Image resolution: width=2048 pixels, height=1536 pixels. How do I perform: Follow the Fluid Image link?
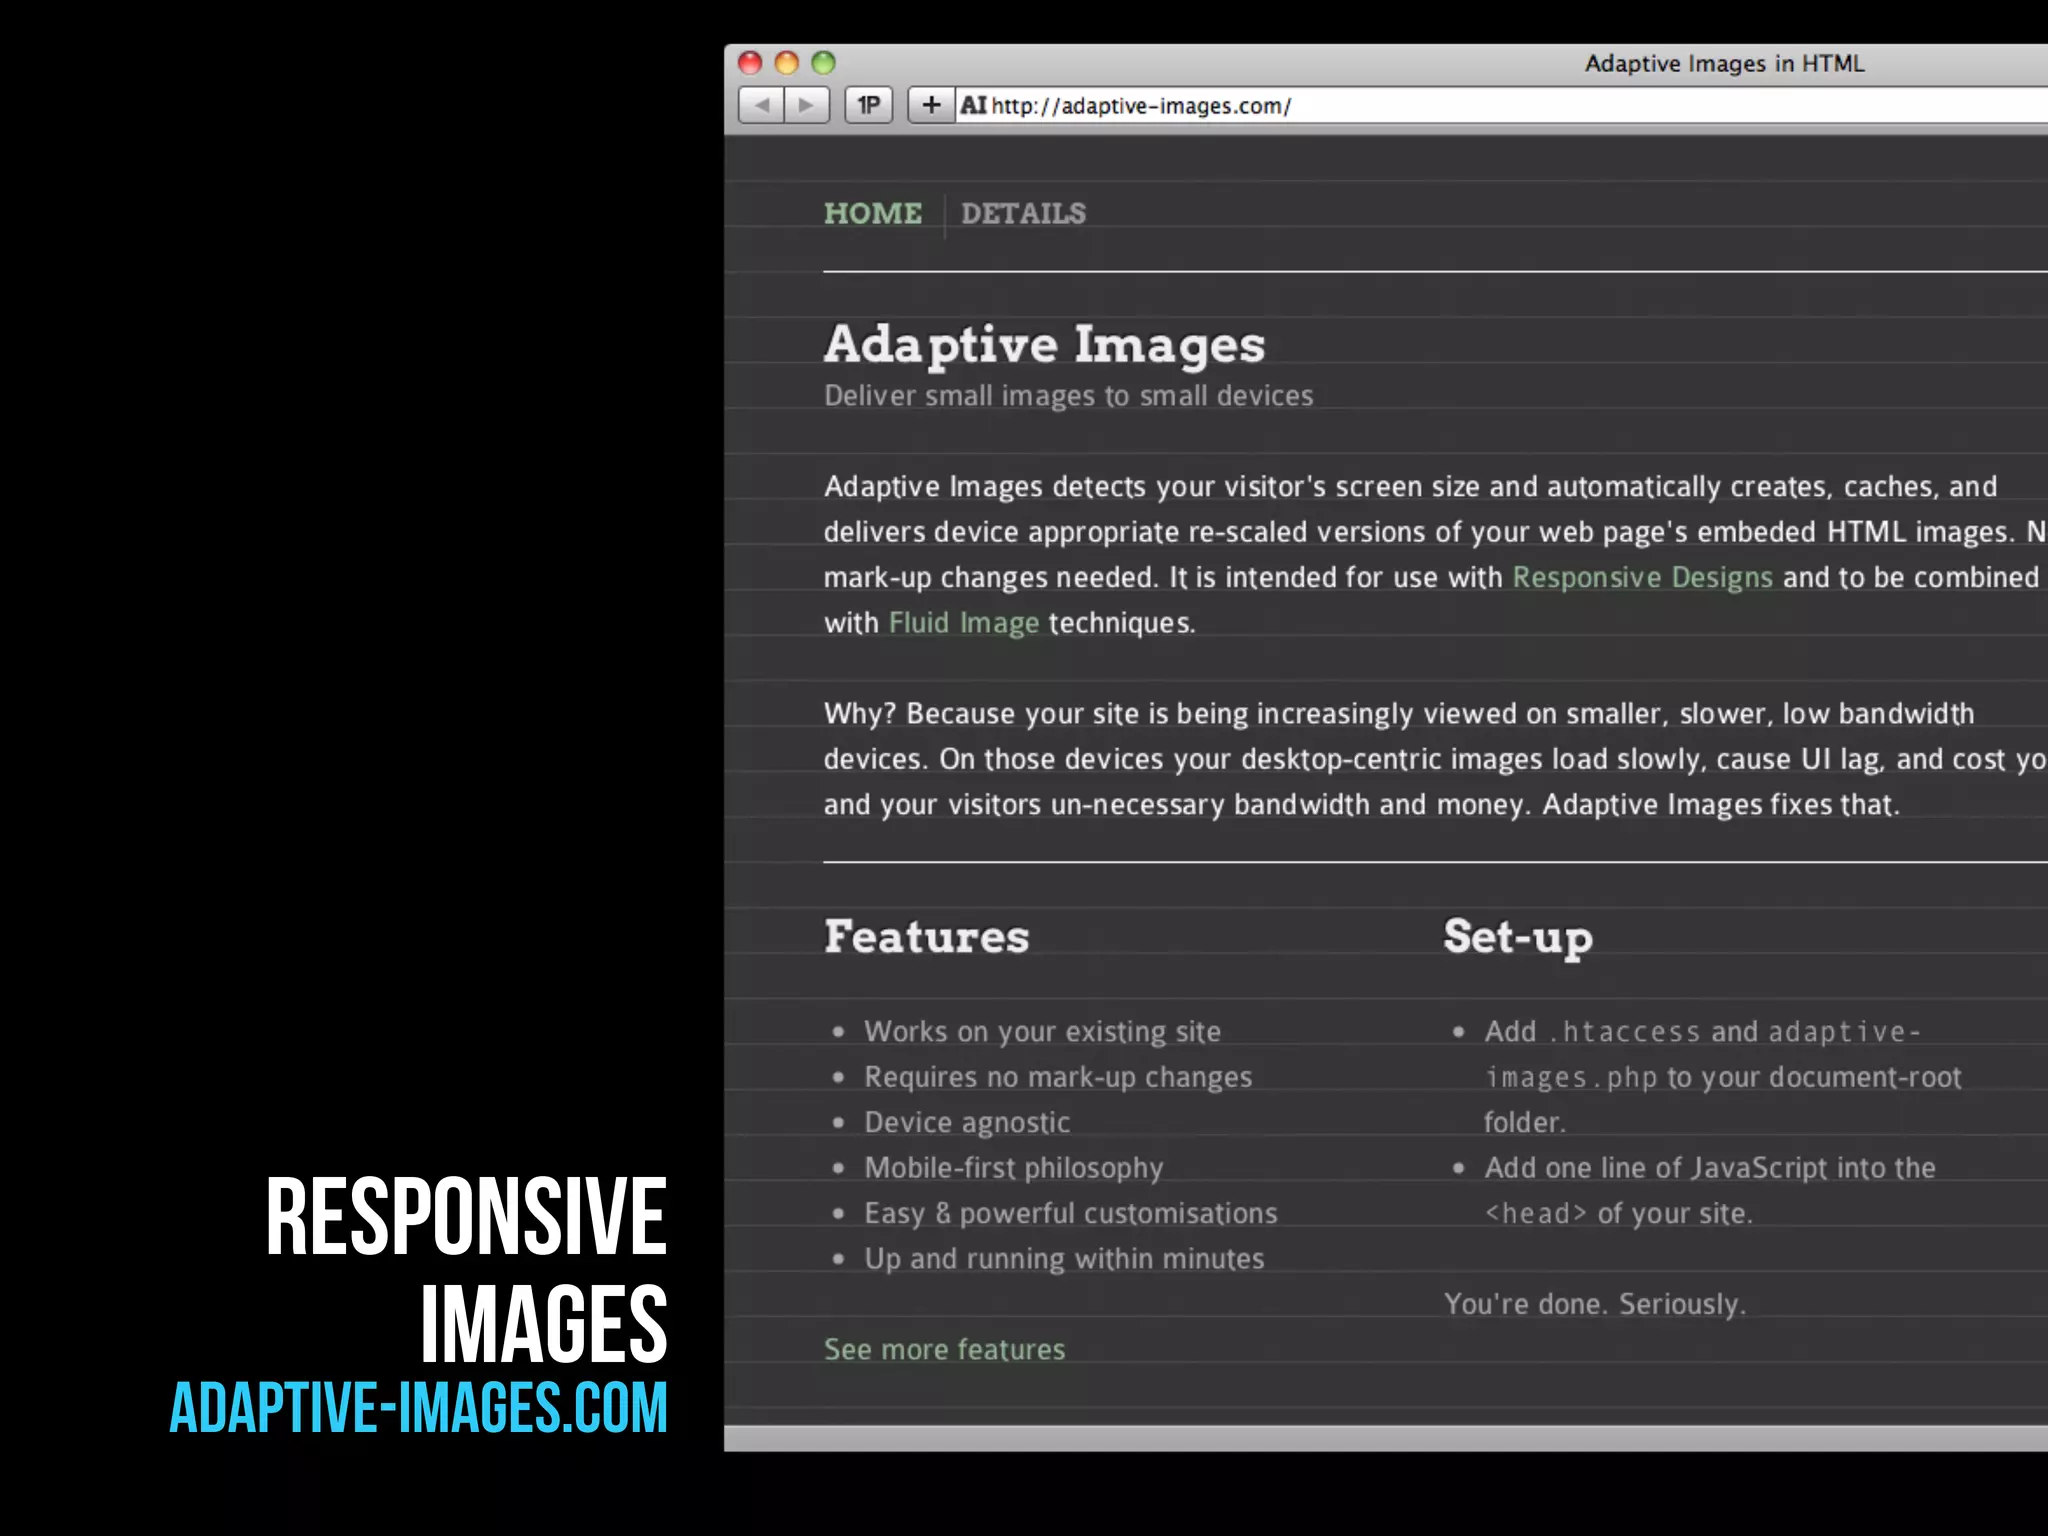click(x=964, y=623)
